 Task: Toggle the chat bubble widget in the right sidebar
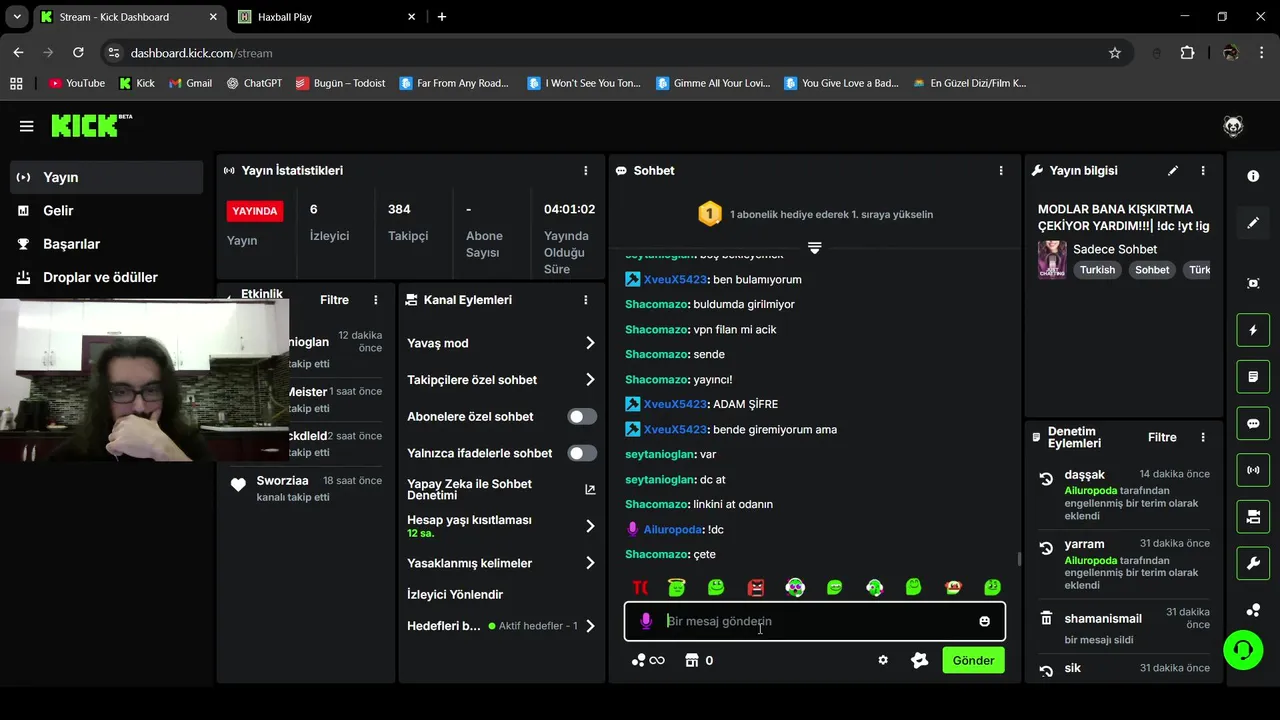pyautogui.click(x=1253, y=423)
